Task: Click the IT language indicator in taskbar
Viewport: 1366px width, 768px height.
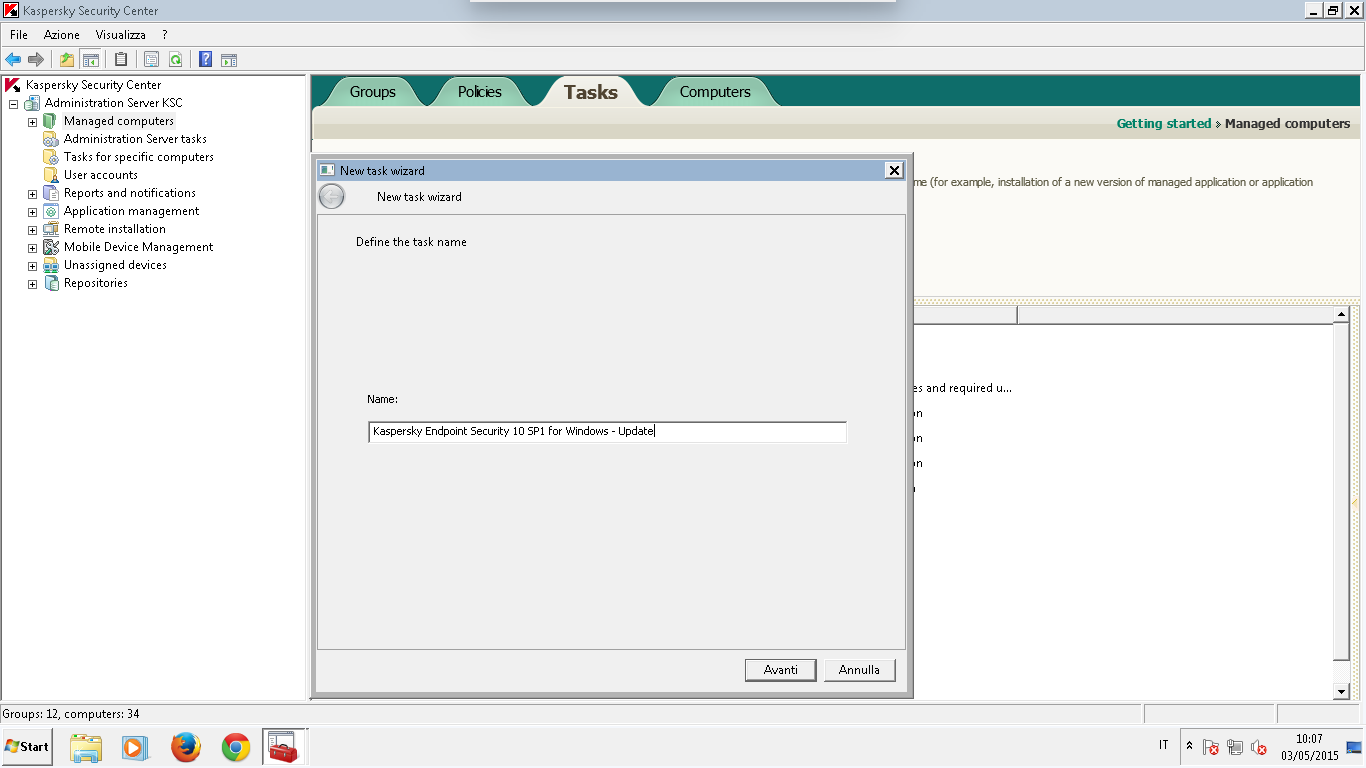Action: [1164, 745]
